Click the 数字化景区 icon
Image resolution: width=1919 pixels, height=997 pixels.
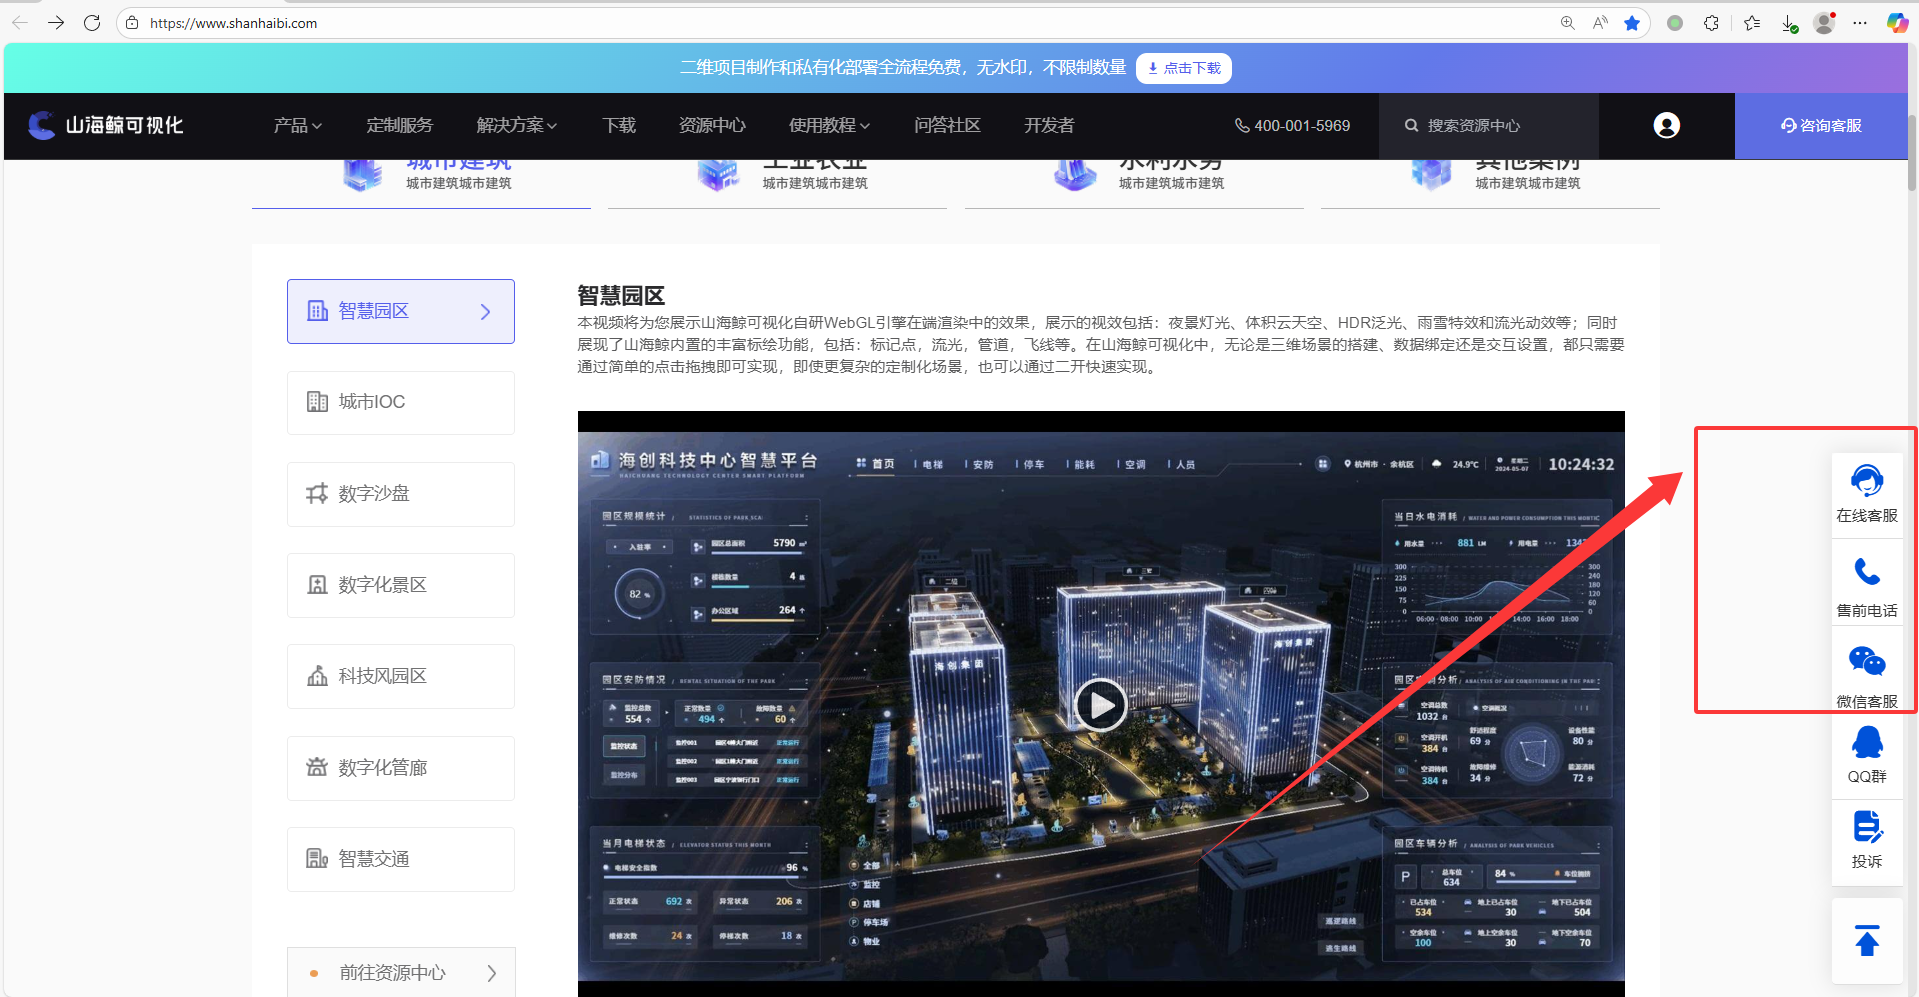317,585
